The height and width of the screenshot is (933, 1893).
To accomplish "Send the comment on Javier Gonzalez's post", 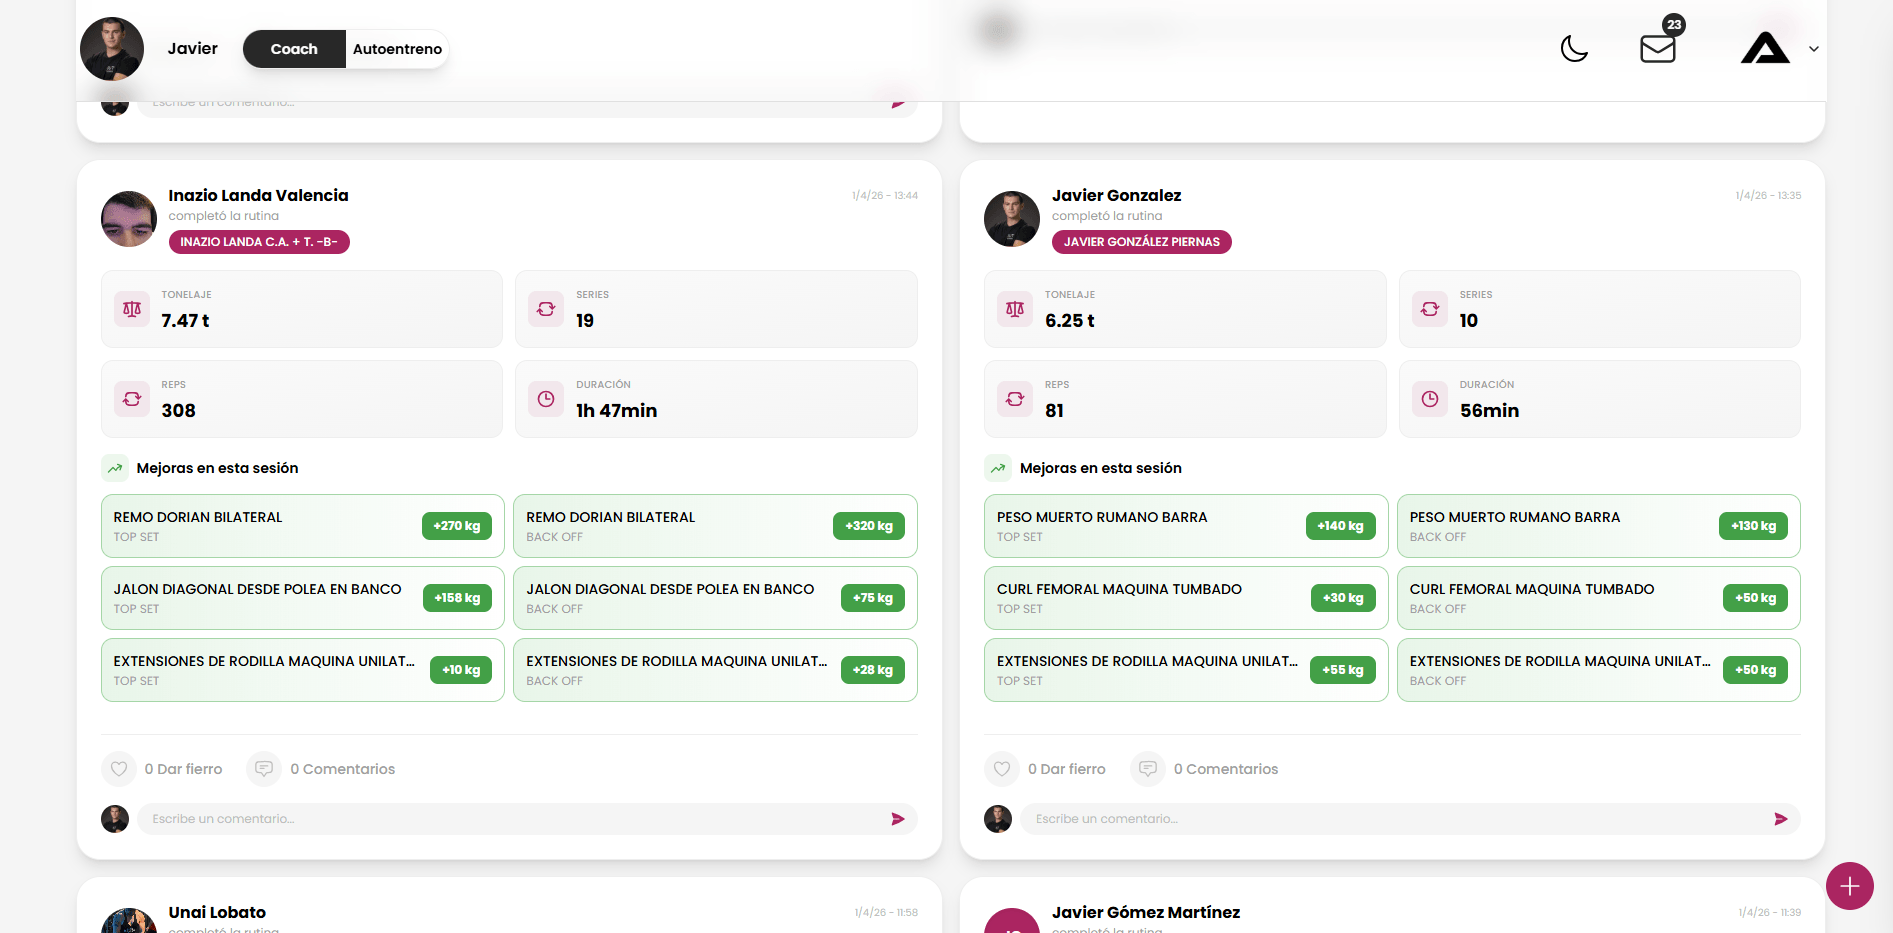I will [x=1780, y=819].
